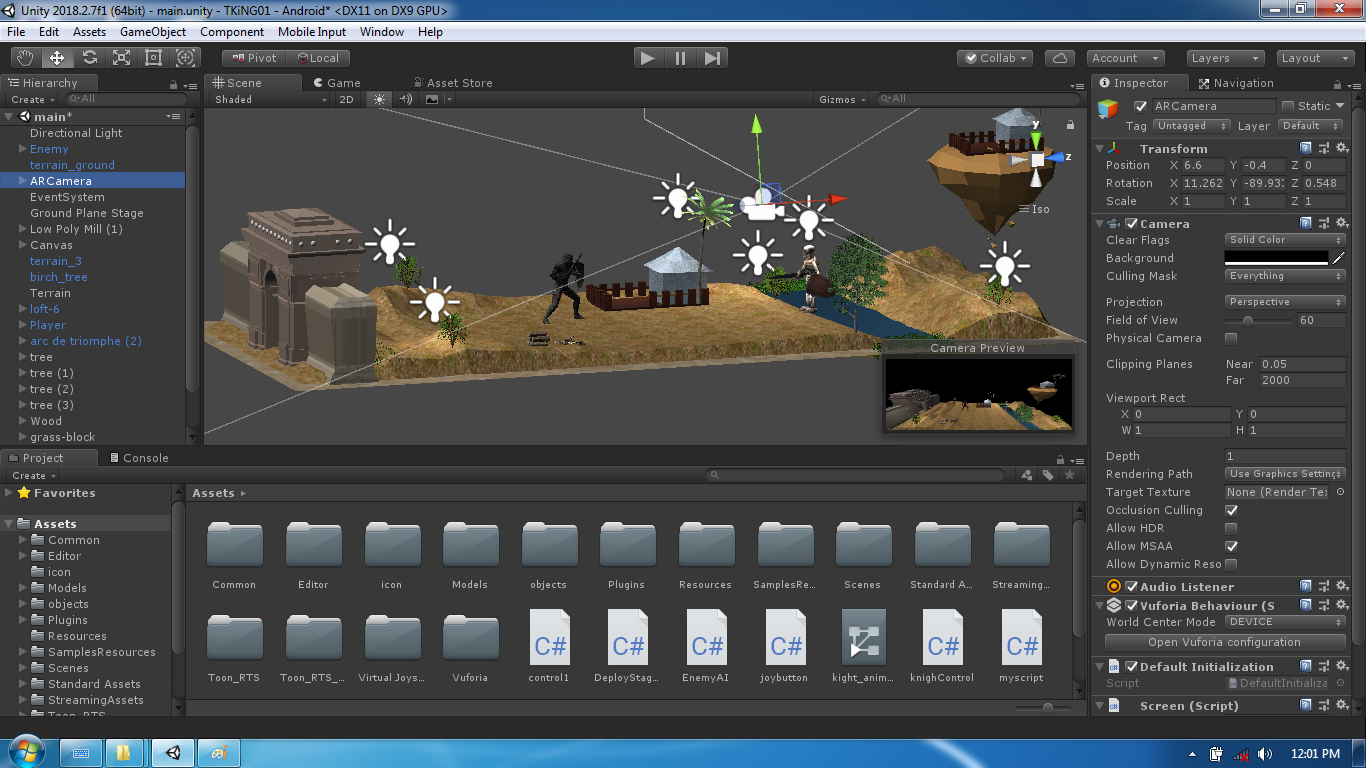Toggle scene lighting sun icon
Screen dimensions: 1366x768
tap(379, 99)
